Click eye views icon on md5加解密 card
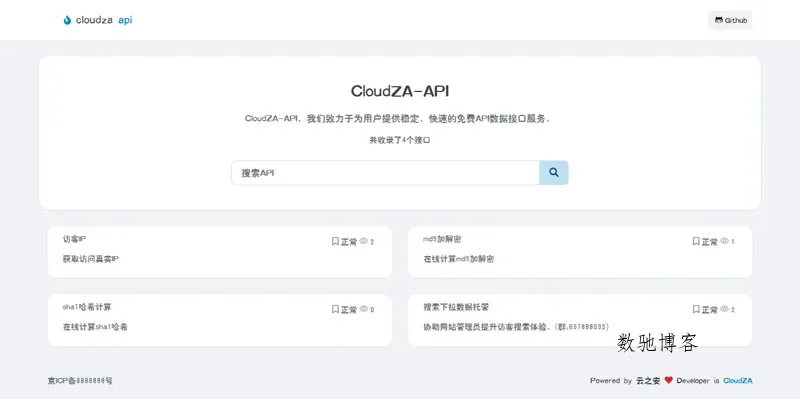Viewport: 800px width, 399px height. pos(724,241)
